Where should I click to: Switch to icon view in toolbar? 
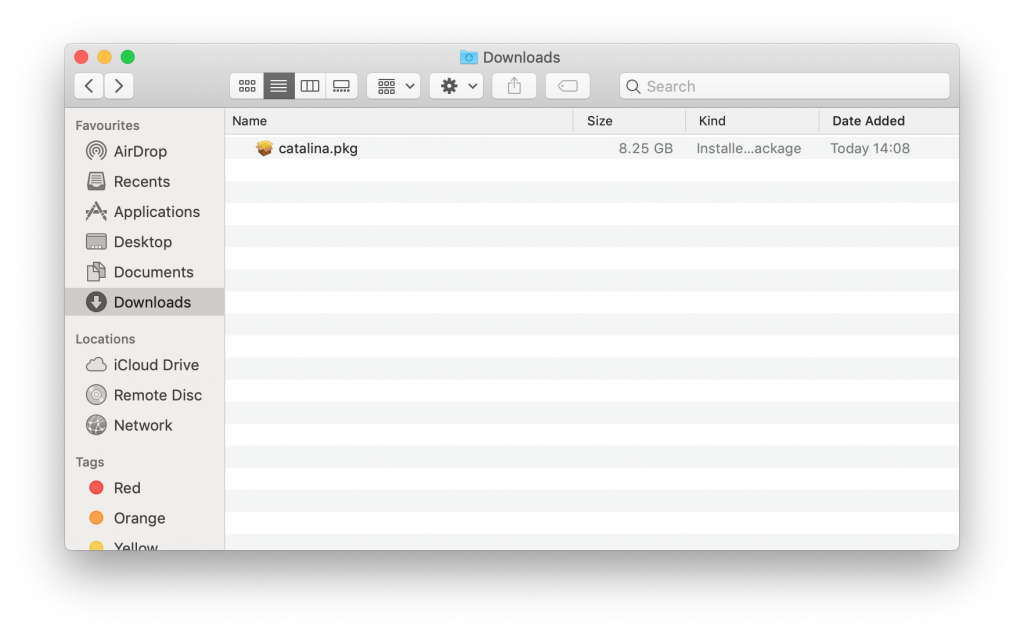(x=247, y=86)
